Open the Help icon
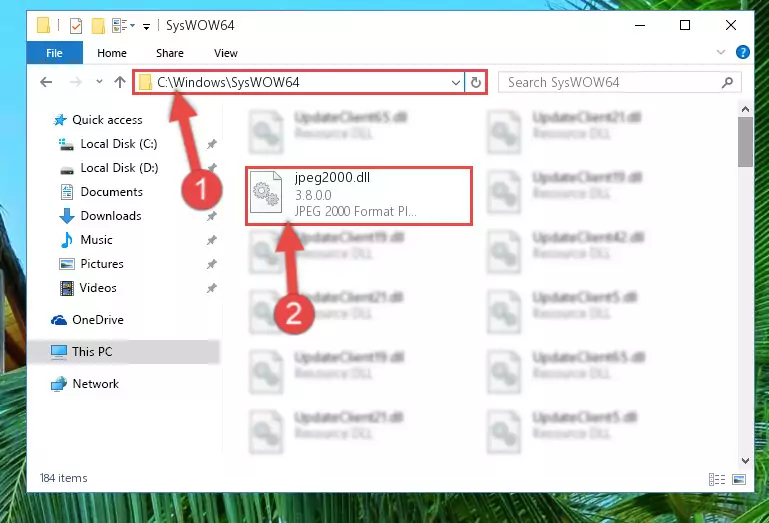This screenshot has height=523, width=769. pyautogui.click(x=743, y=52)
